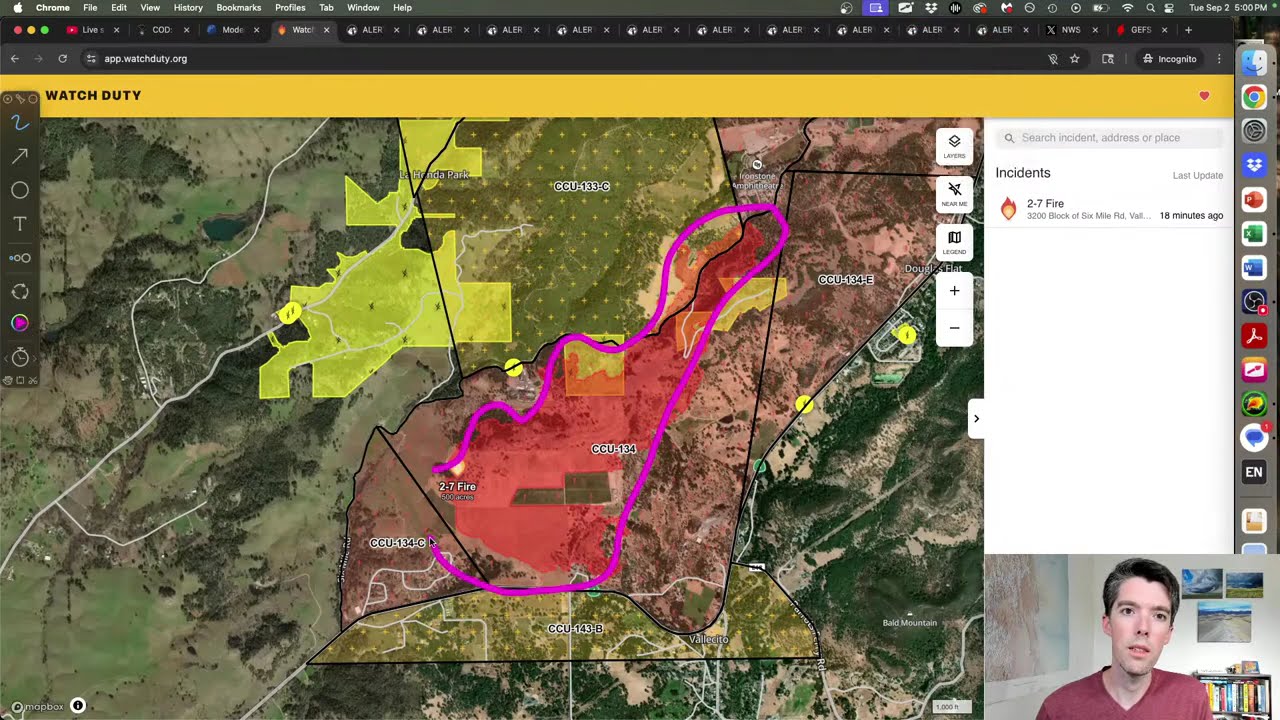
Task: Open PowerPoint from the dock
Action: coord(1254,200)
